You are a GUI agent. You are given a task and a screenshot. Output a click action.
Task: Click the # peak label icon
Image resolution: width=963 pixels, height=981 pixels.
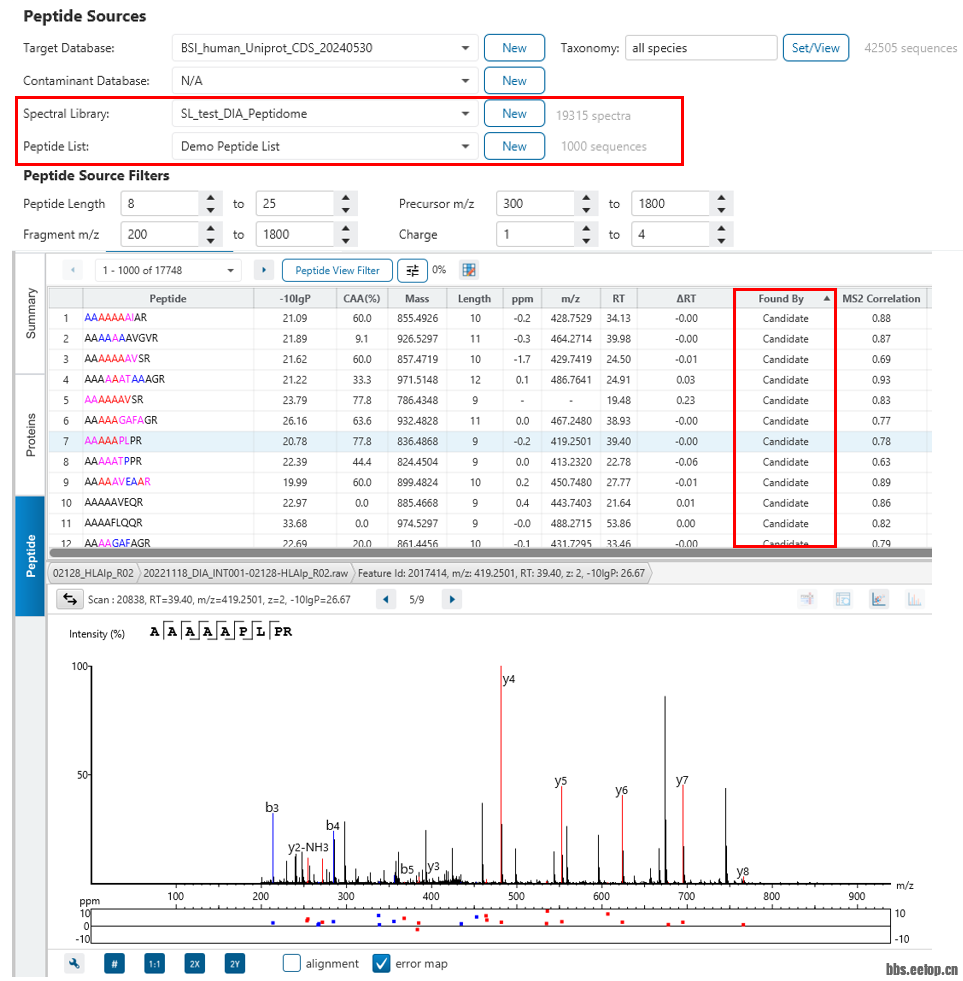(x=115, y=963)
